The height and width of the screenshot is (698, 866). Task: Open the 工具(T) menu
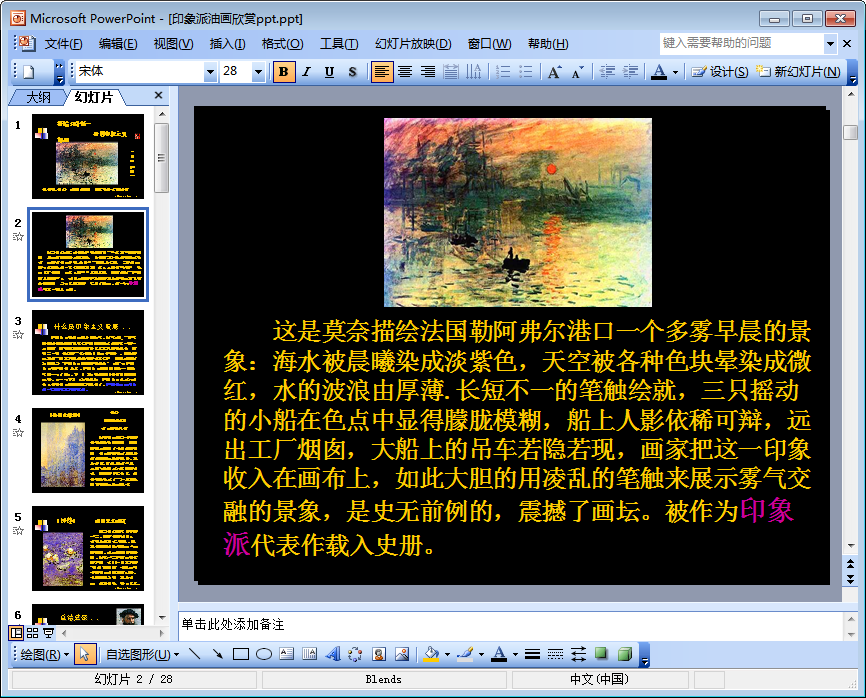[339, 44]
